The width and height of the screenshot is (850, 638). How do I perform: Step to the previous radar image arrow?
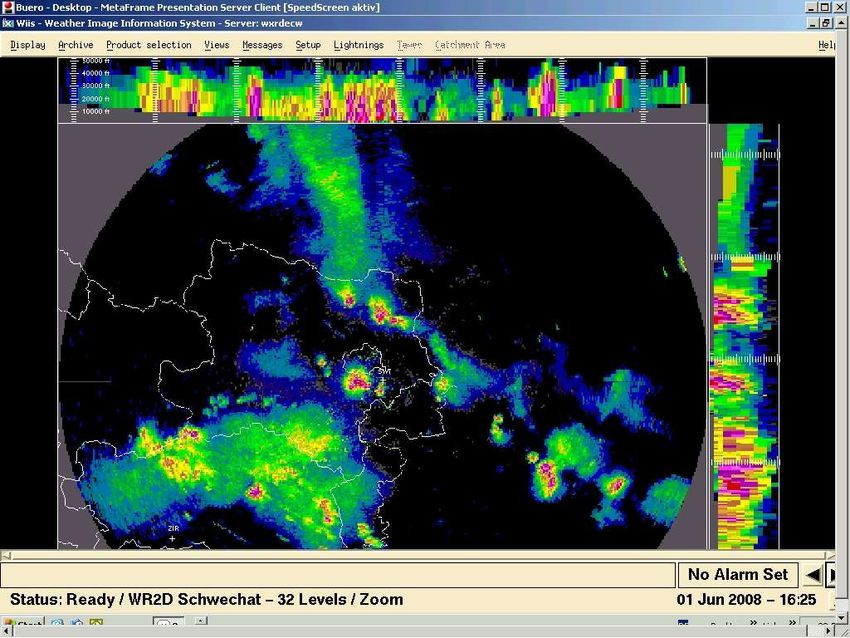[813, 575]
